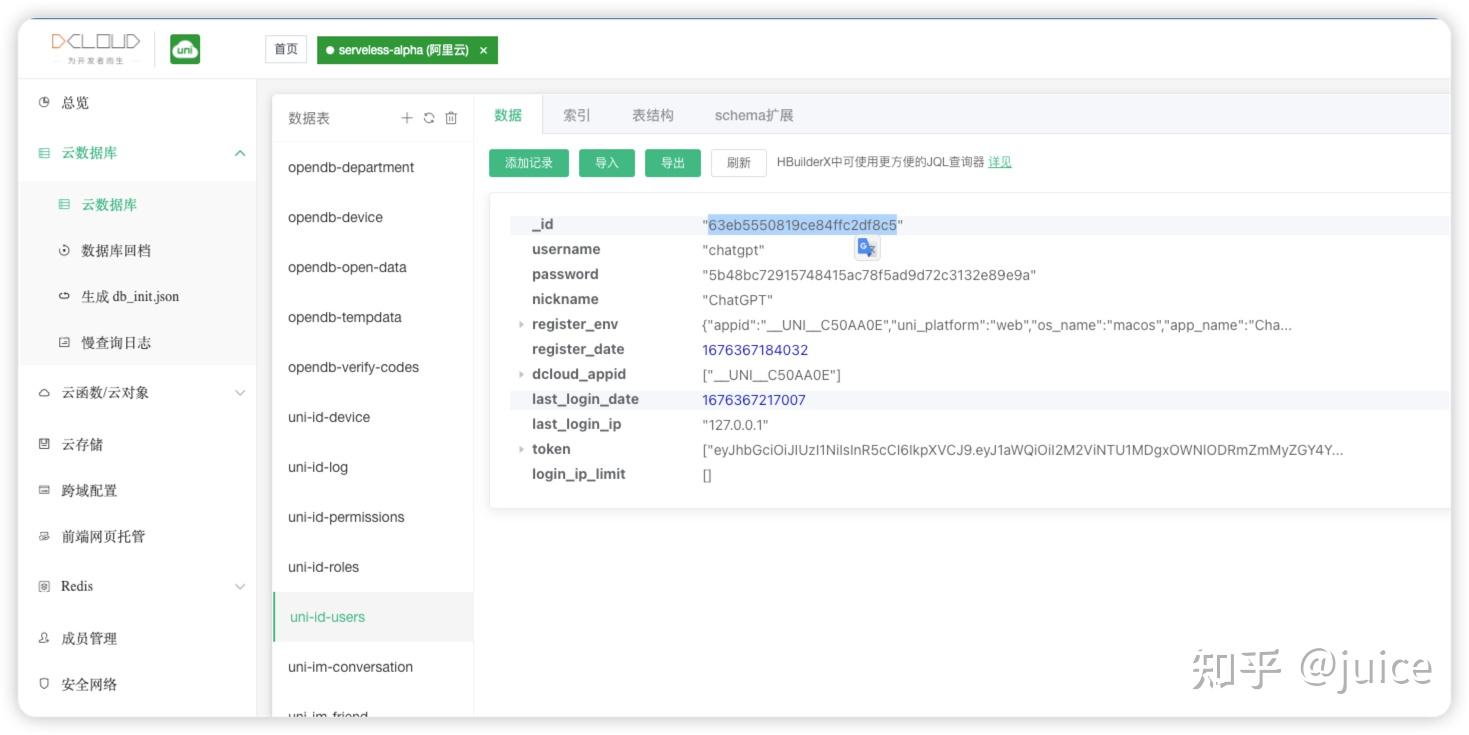The height and width of the screenshot is (735, 1469).
Task: Select the uni-id-device table
Action: (x=373, y=417)
